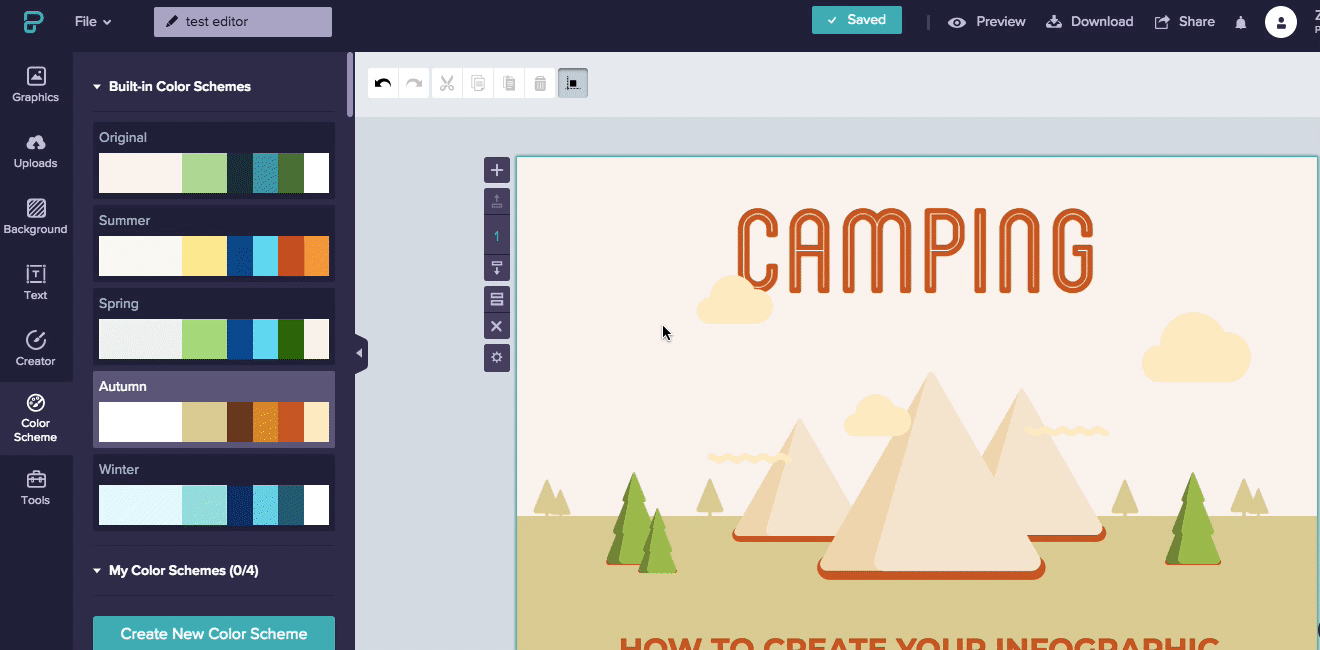Open Preview mode
The width and height of the screenshot is (1320, 650).
click(987, 22)
